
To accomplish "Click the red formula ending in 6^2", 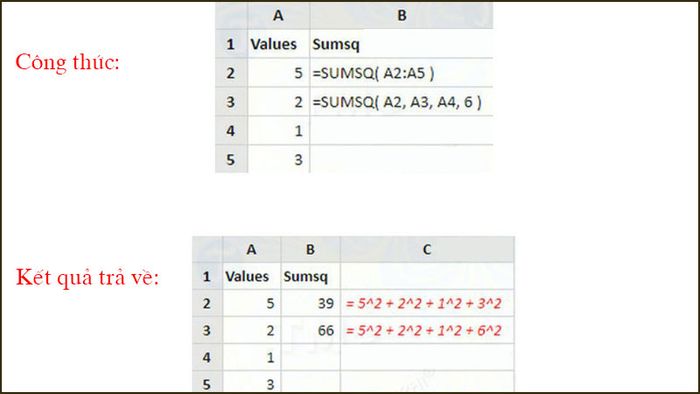I will tap(424, 331).
